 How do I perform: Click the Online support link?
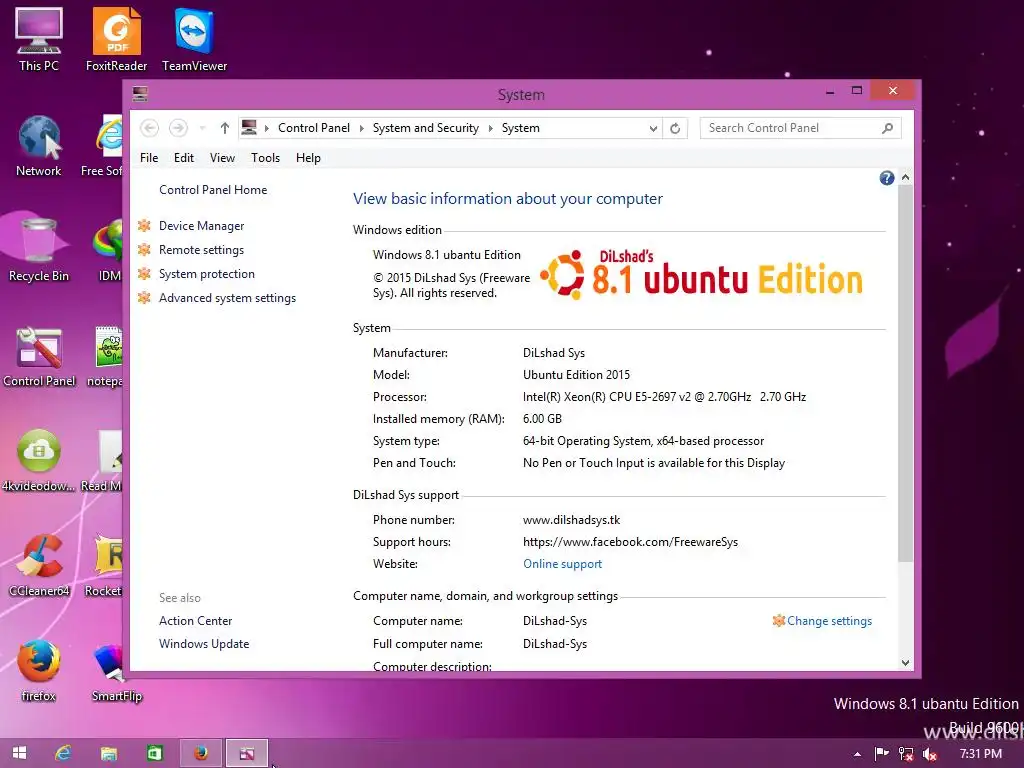(x=562, y=564)
